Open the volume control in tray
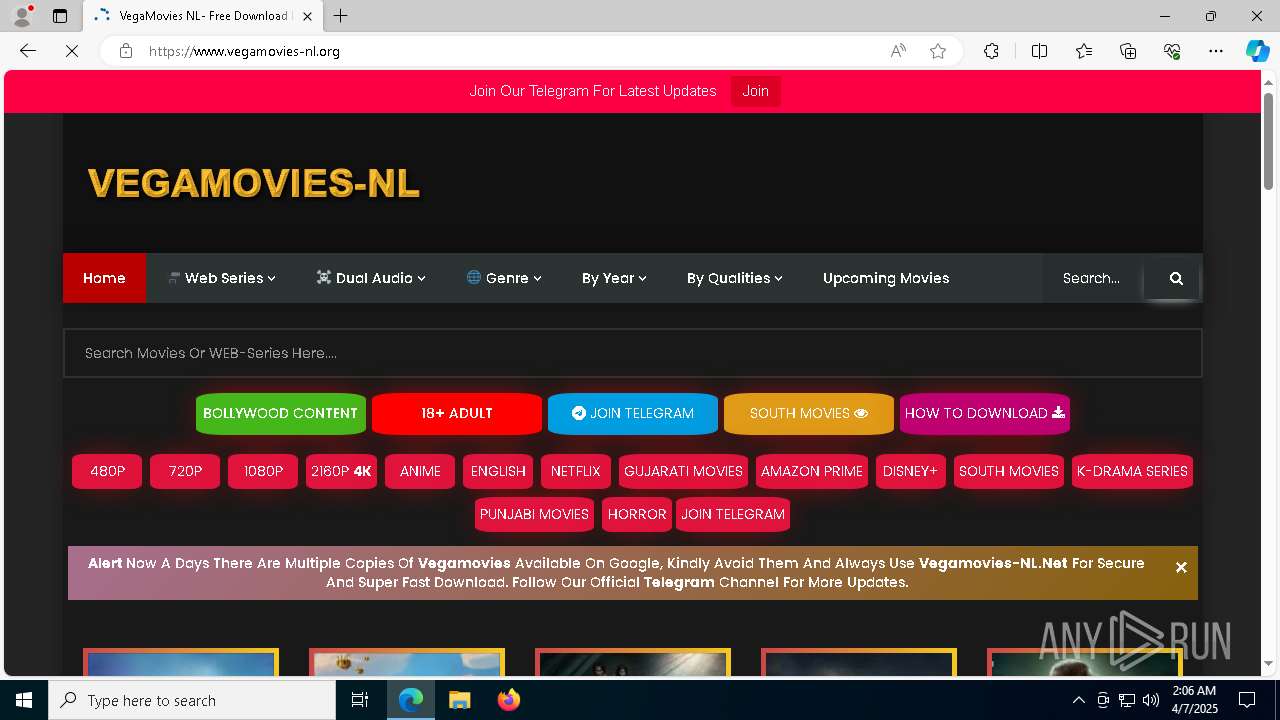This screenshot has height=720, width=1280. click(1150, 700)
